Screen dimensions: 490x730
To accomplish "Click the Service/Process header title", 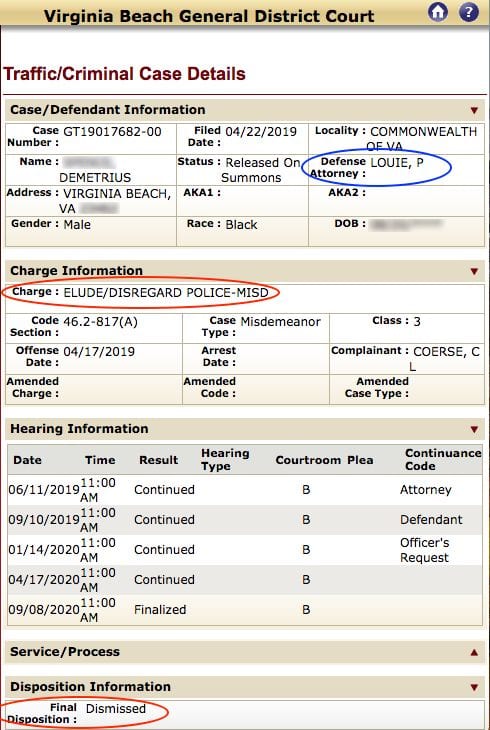I will 65,652.
